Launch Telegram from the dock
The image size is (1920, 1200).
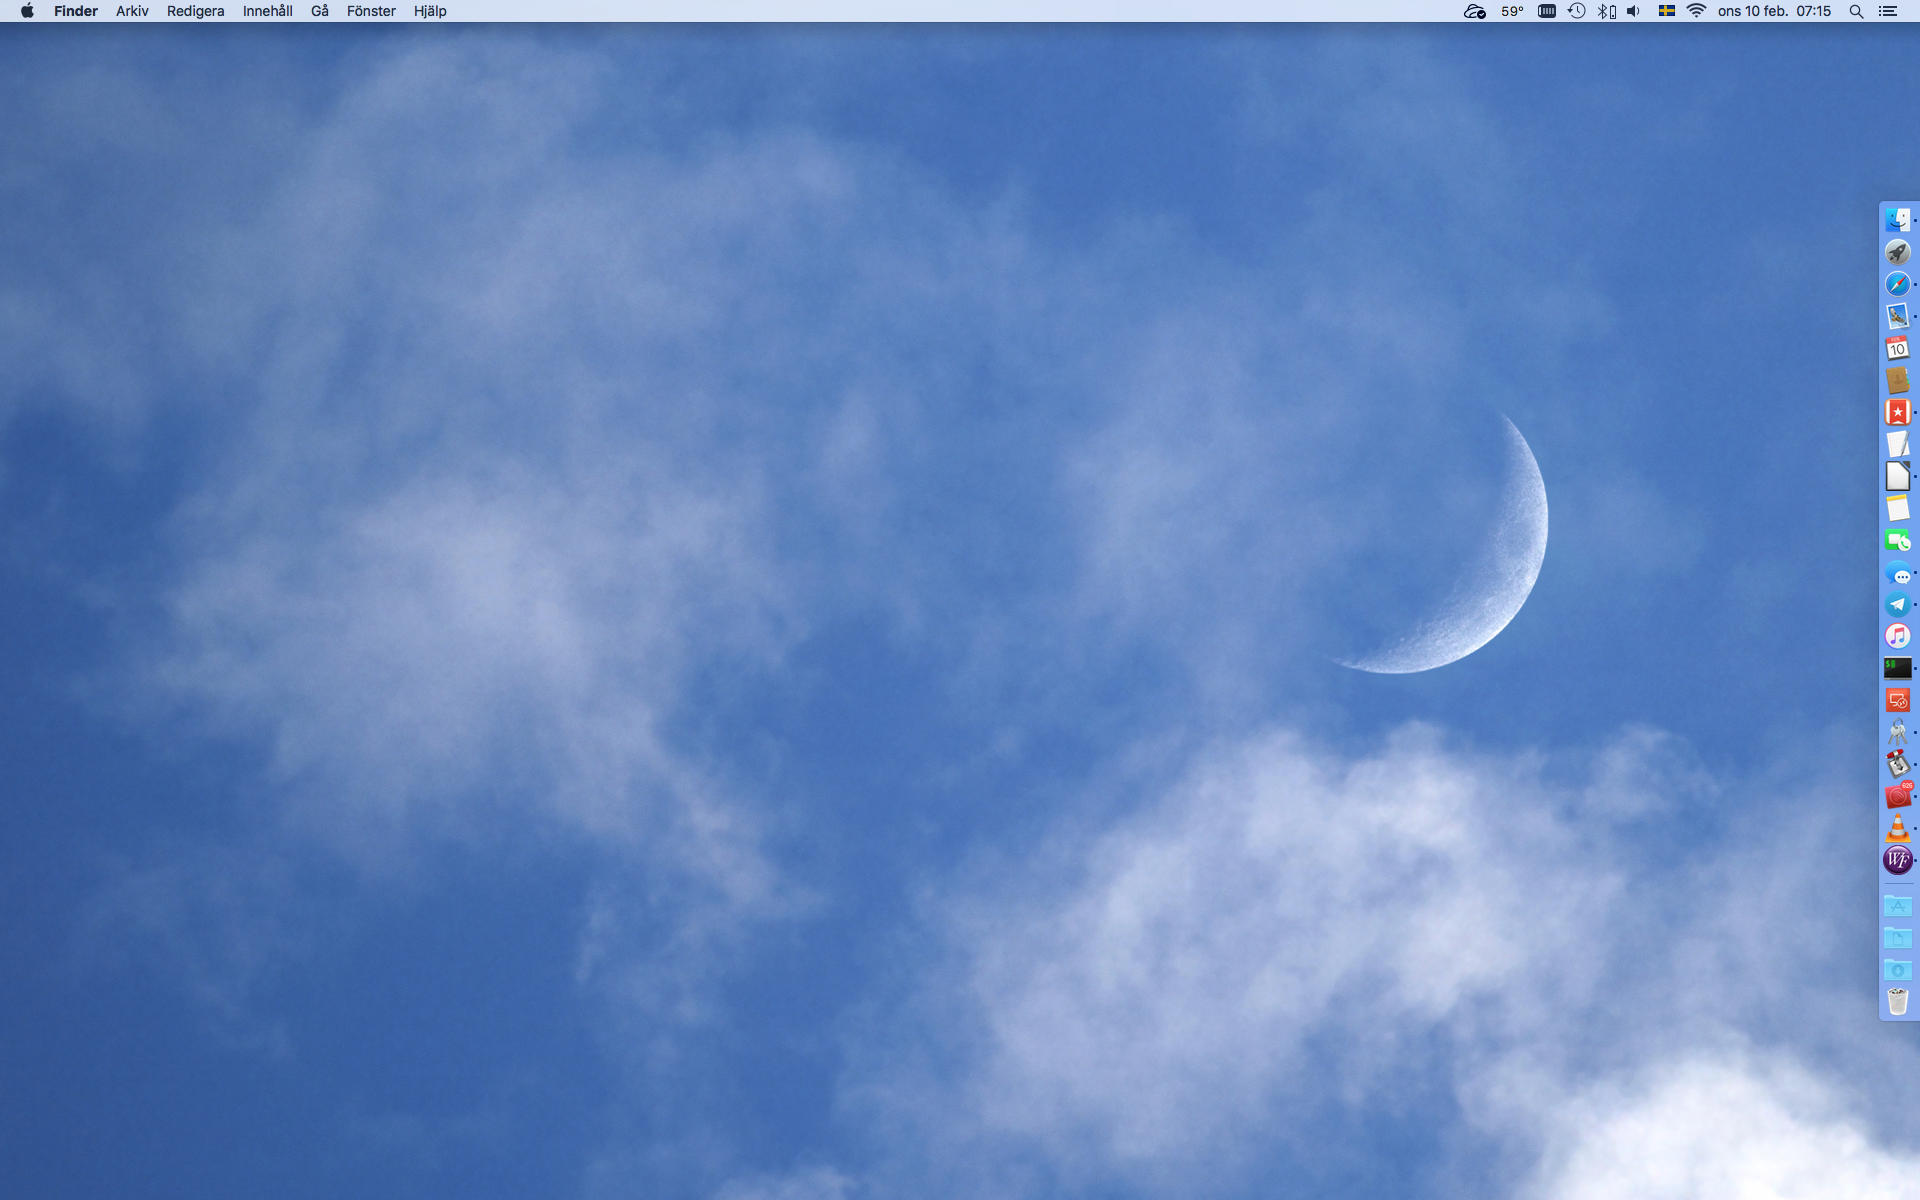click(x=1897, y=604)
